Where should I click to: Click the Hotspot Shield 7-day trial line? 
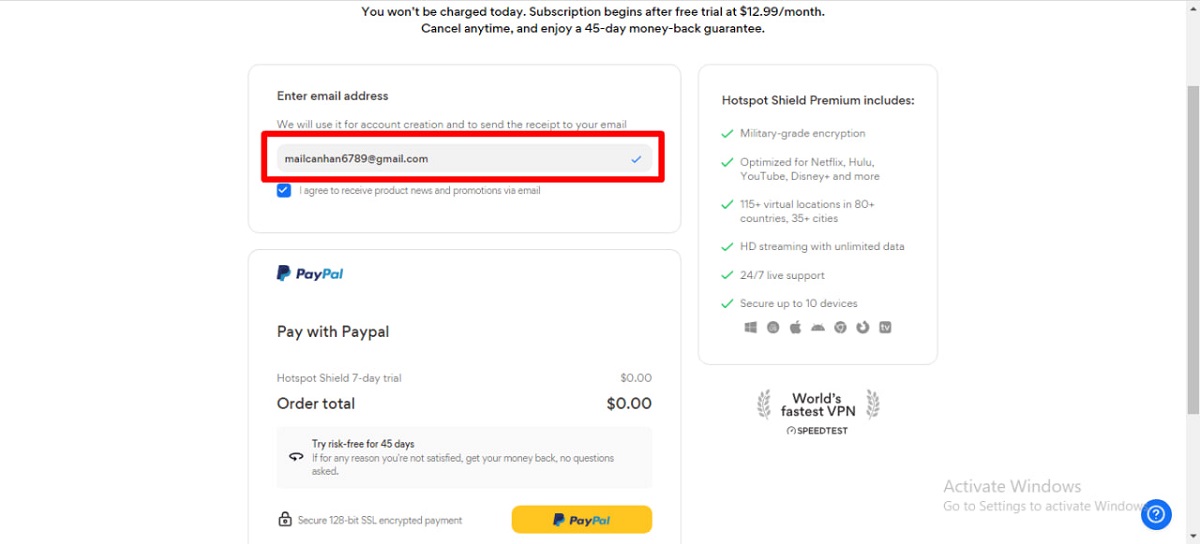[x=339, y=378]
